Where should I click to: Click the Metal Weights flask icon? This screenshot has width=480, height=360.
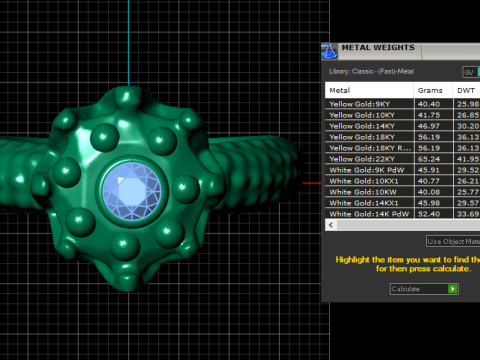click(329, 51)
